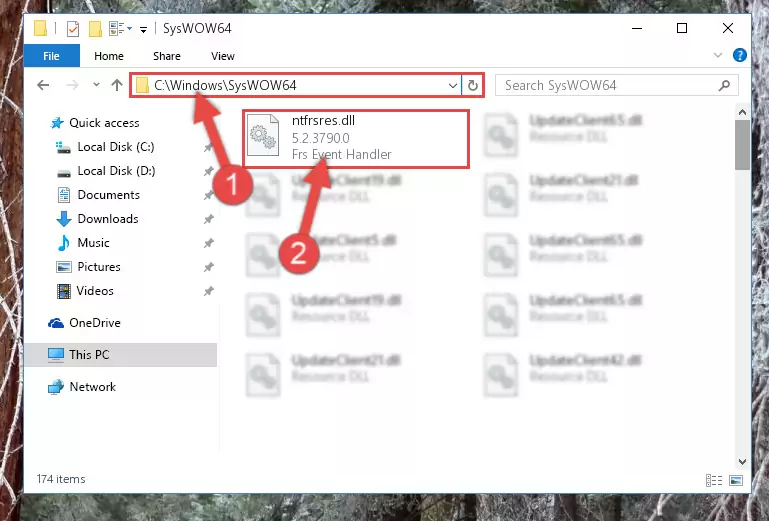Open Documents in the navigation pane
769x521 pixels.
click(x=108, y=195)
